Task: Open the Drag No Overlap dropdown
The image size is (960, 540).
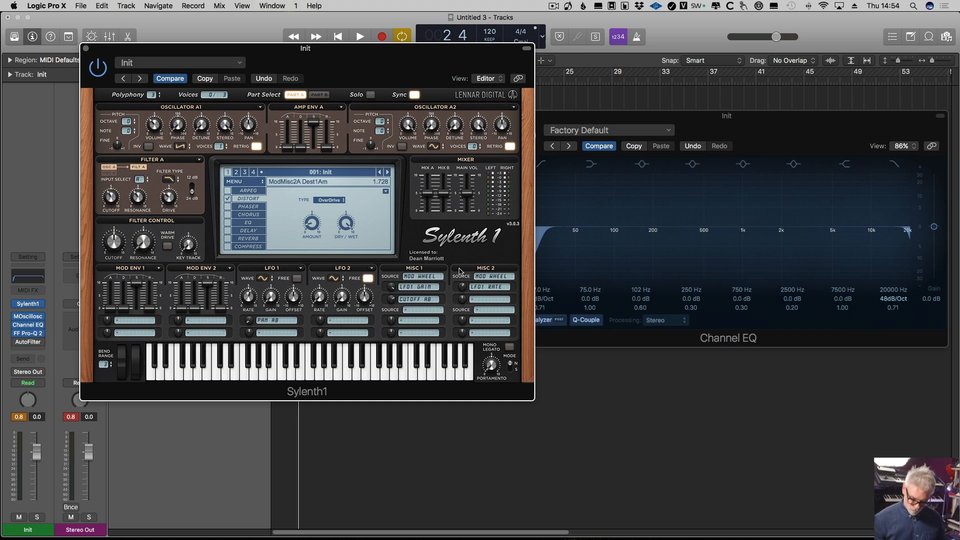Action: (793, 61)
